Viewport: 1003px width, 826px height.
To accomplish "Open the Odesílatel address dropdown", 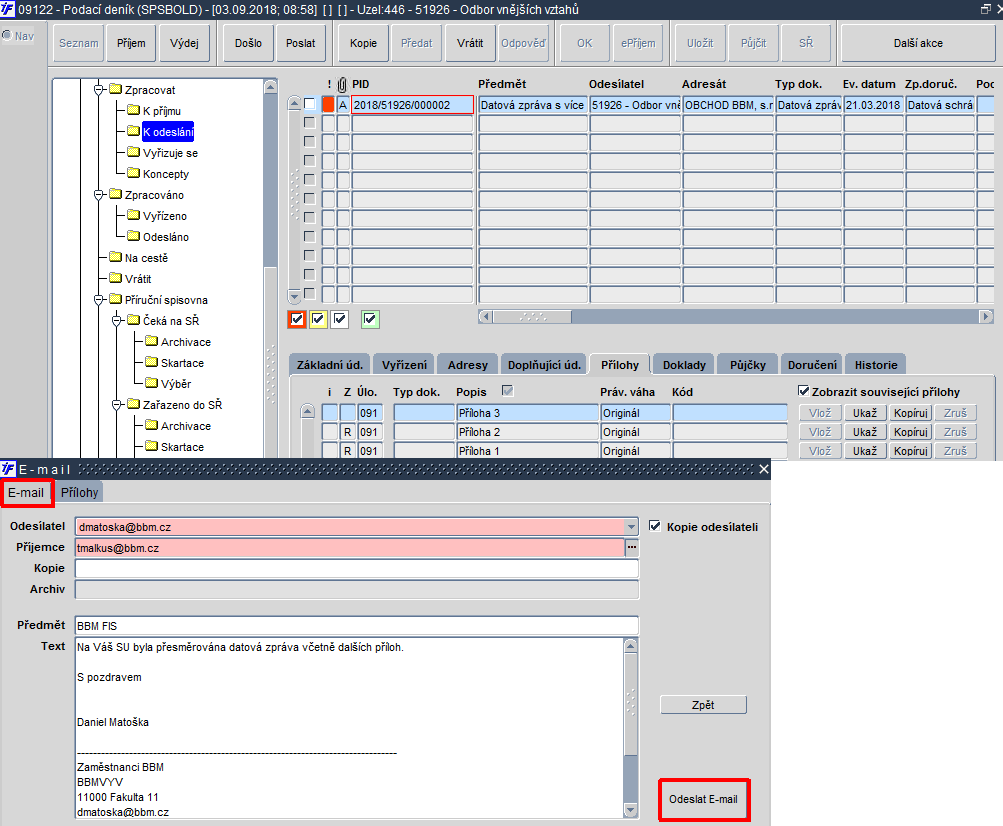I will (631, 527).
